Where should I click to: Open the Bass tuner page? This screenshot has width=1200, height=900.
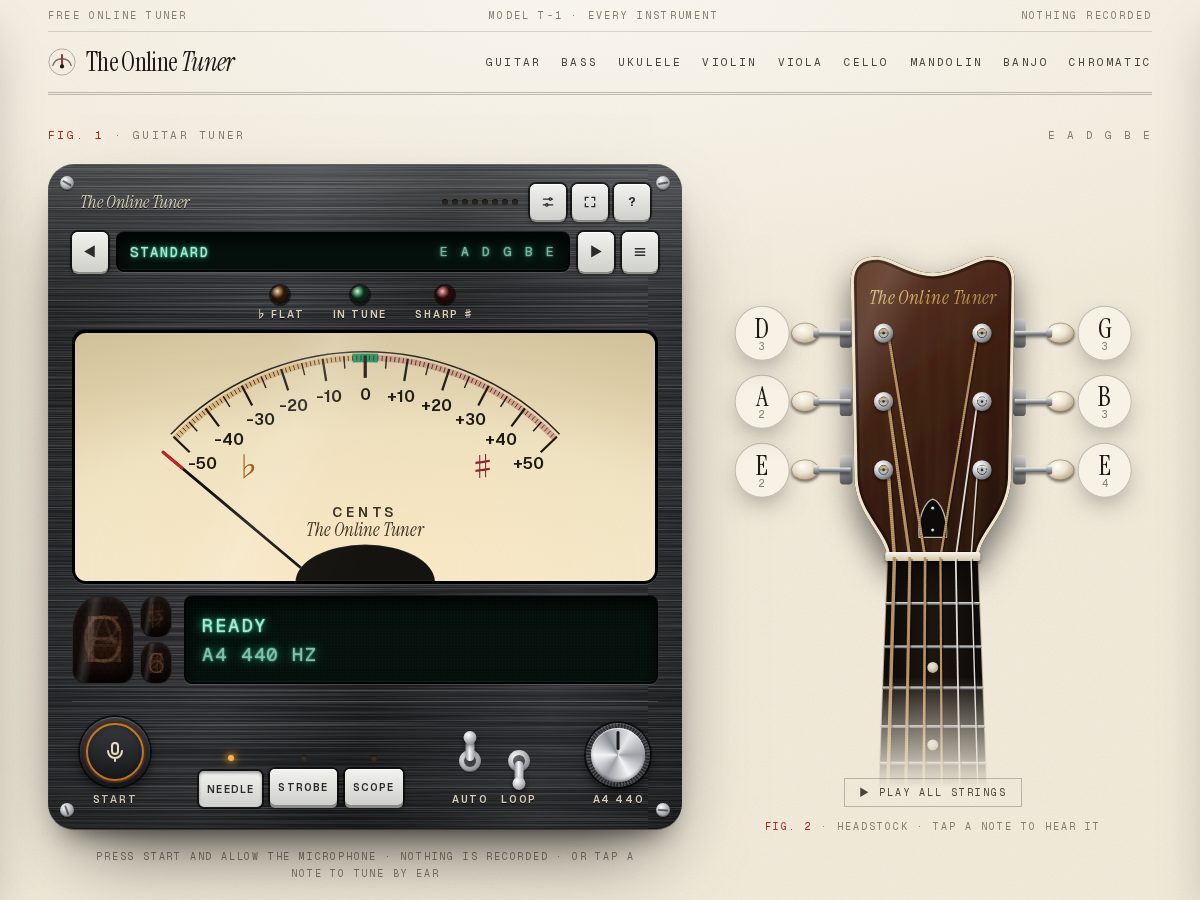(x=579, y=62)
